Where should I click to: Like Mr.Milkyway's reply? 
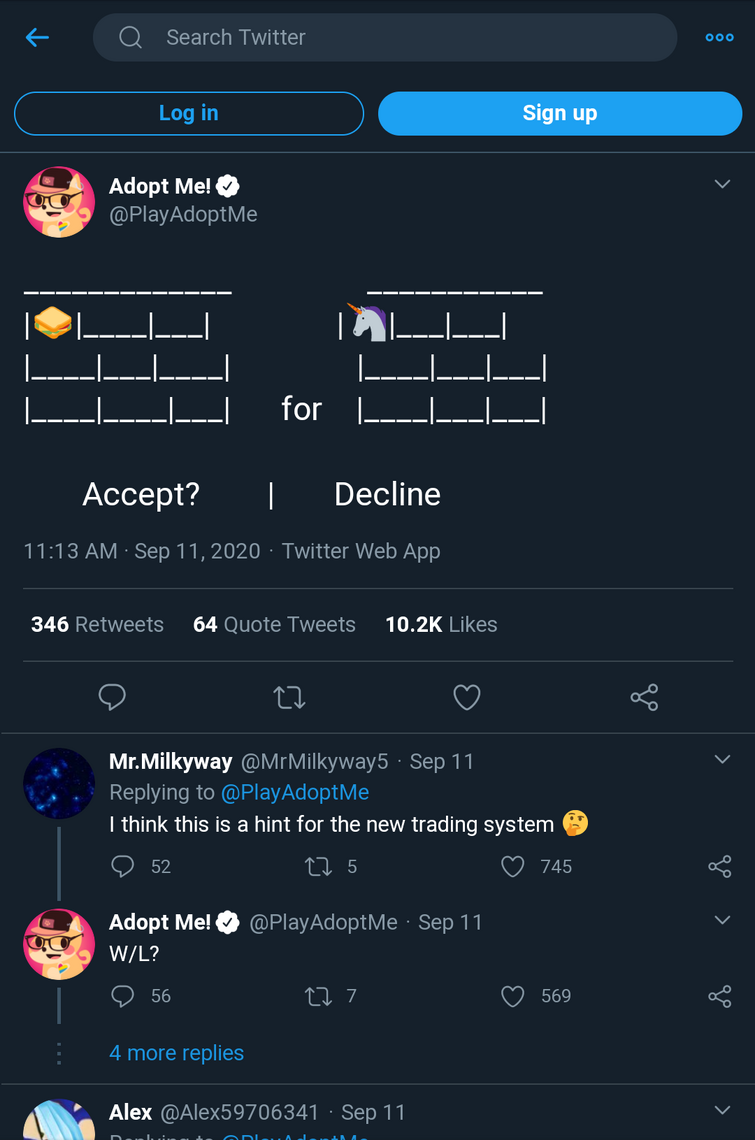point(513,867)
